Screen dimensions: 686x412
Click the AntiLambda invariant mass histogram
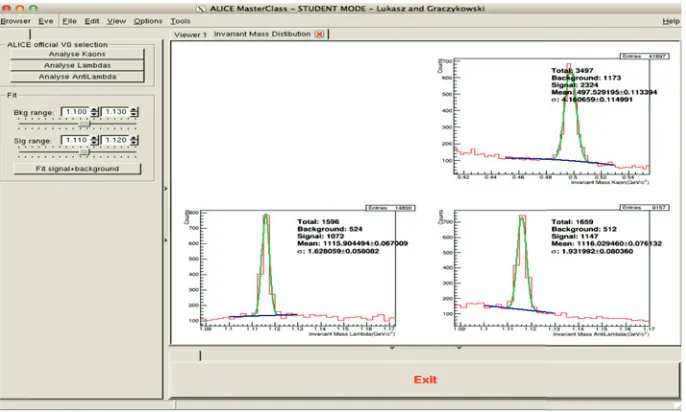coord(551,268)
